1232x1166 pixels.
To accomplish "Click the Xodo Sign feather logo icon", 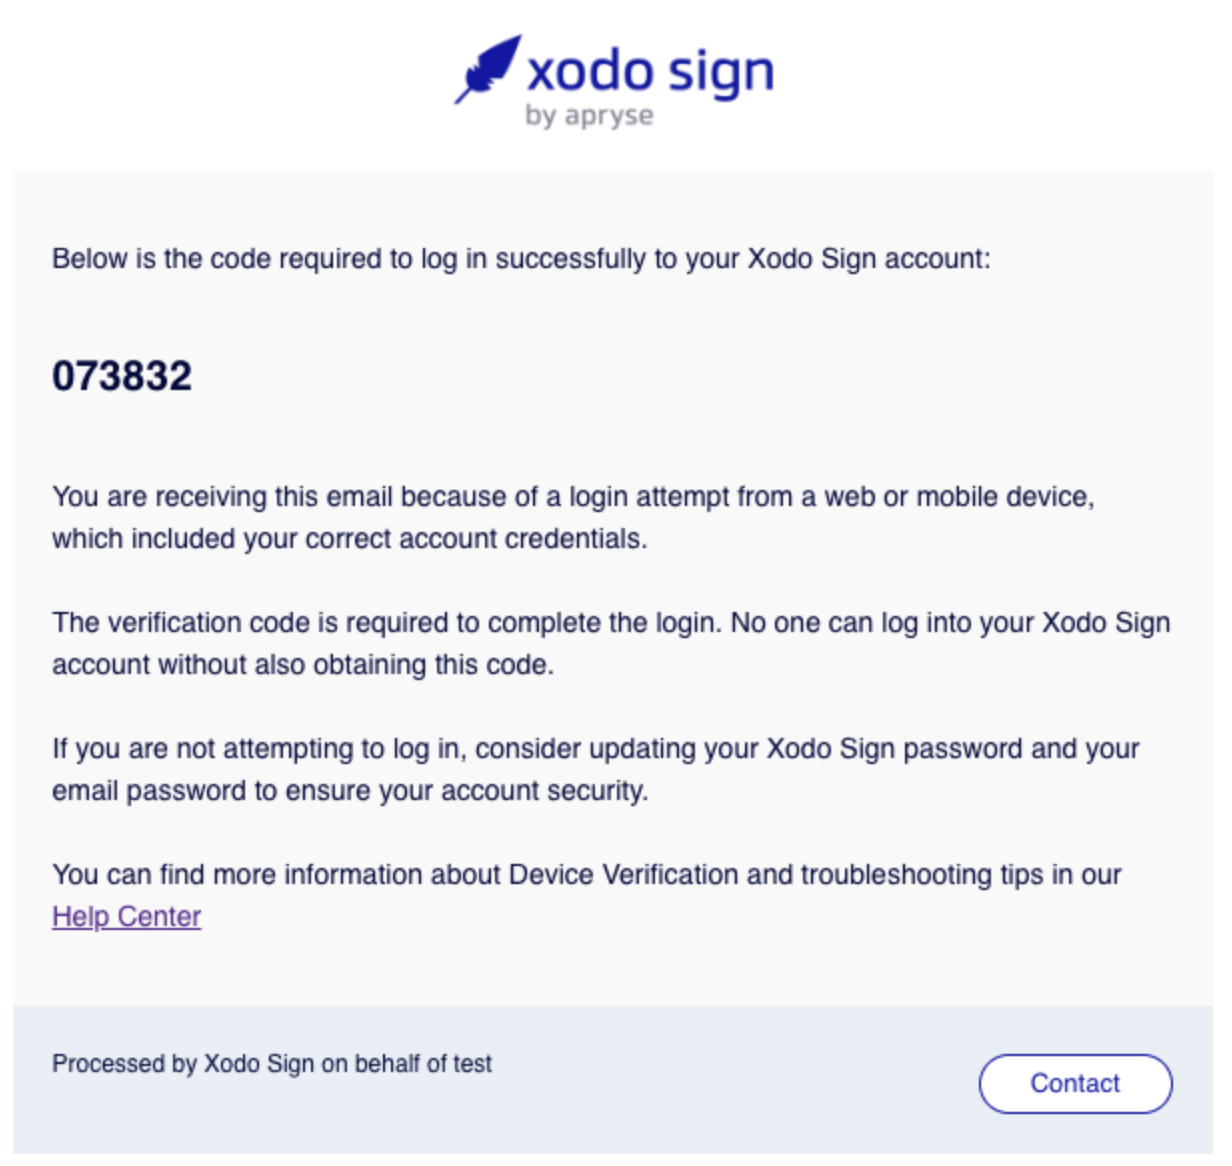I will [x=488, y=69].
